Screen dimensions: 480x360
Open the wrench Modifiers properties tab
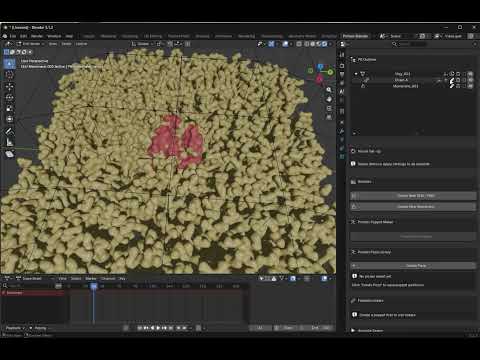pyautogui.click(x=342, y=131)
